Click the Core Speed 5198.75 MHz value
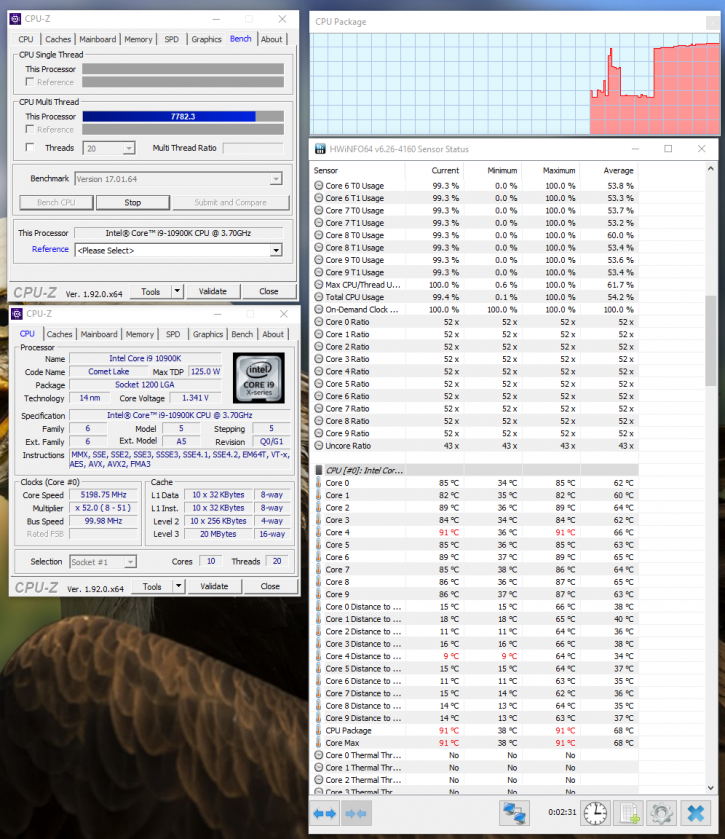The width and height of the screenshot is (725, 839). tap(104, 495)
